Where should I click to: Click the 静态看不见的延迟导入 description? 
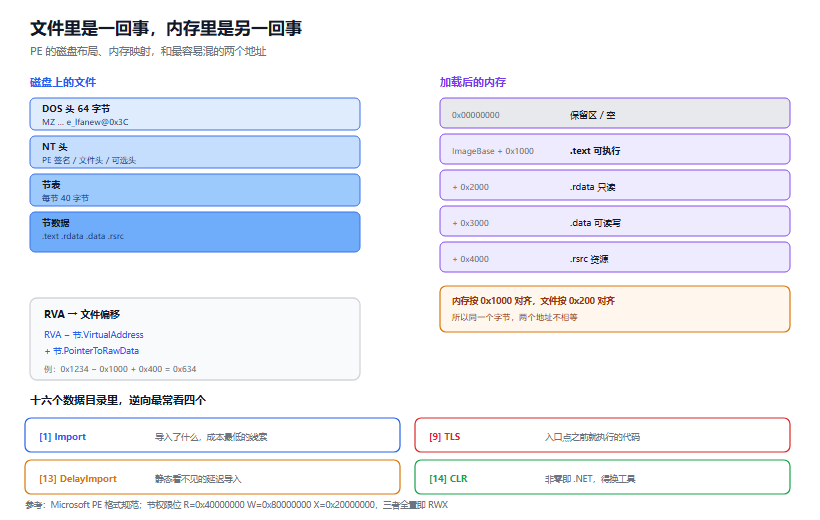[x=198, y=479]
